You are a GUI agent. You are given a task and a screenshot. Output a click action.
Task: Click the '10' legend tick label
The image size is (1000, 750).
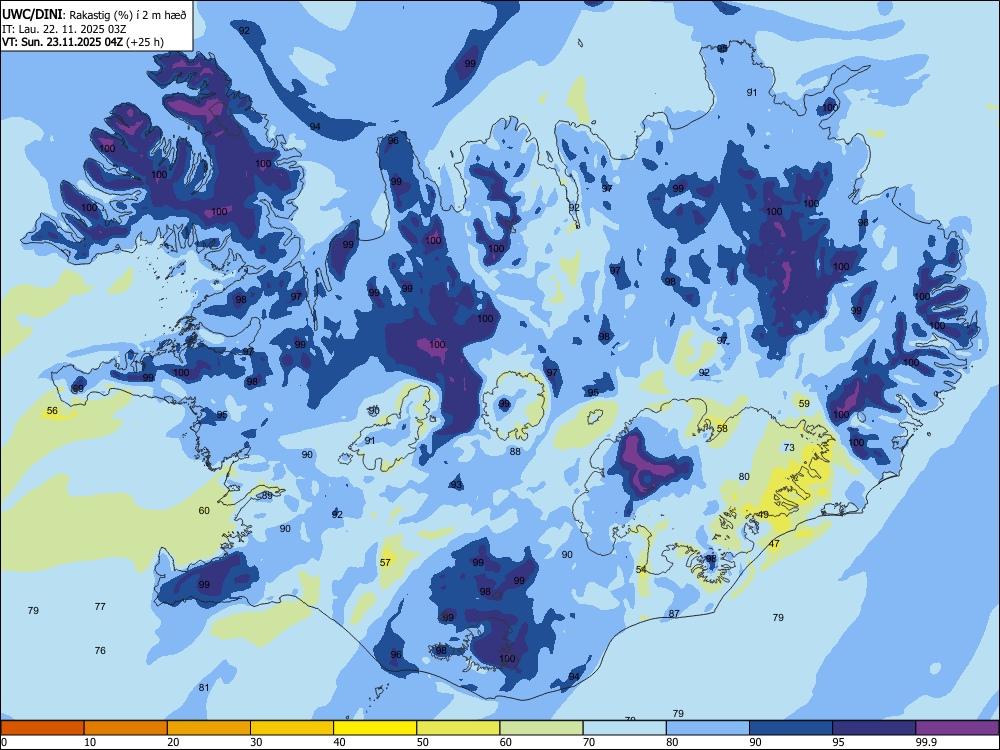90,742
